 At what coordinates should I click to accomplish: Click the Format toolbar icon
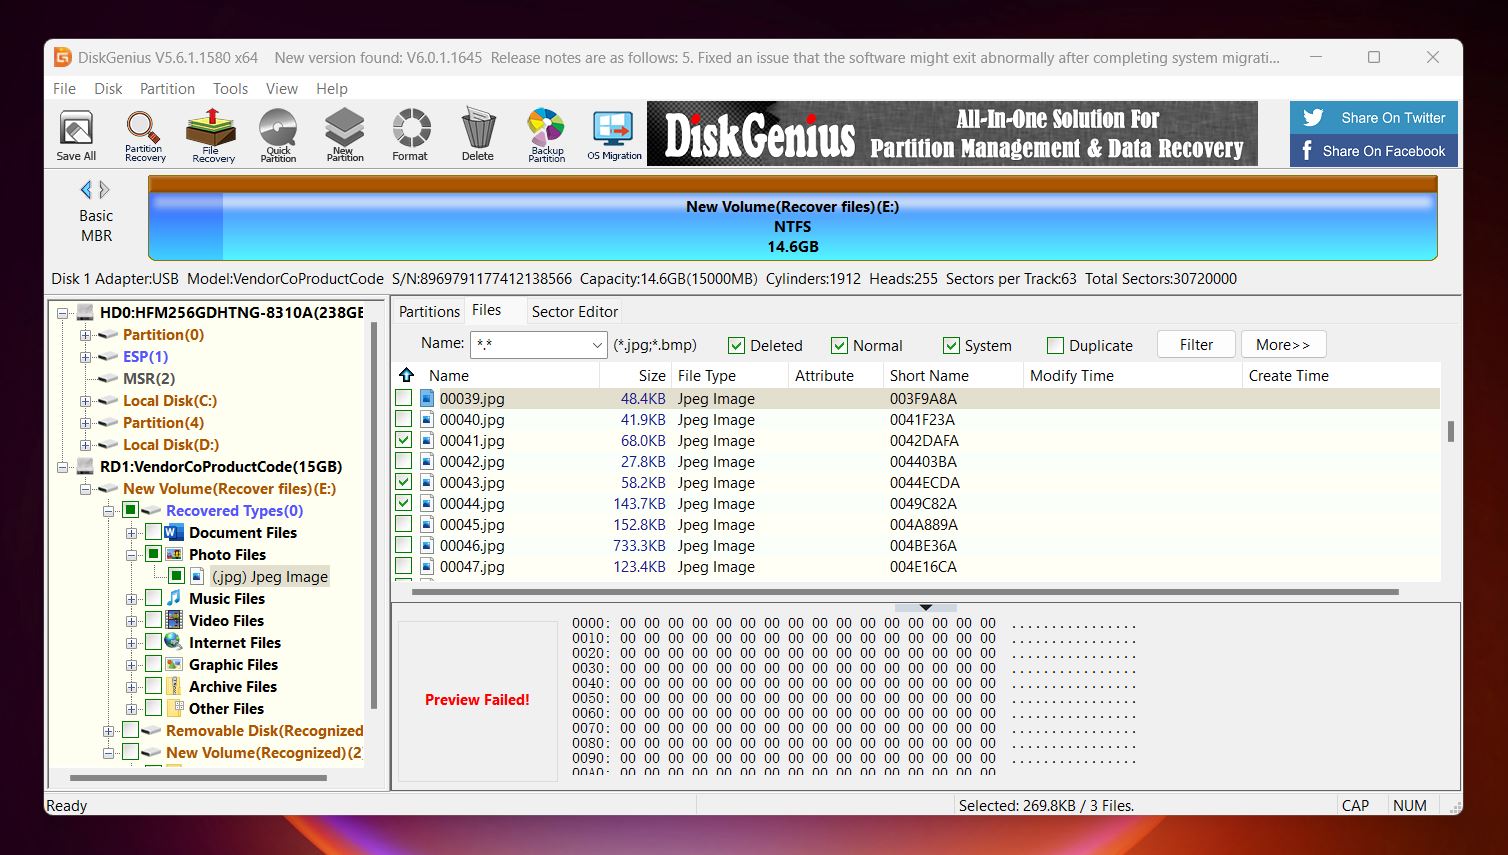coord(410,135)
